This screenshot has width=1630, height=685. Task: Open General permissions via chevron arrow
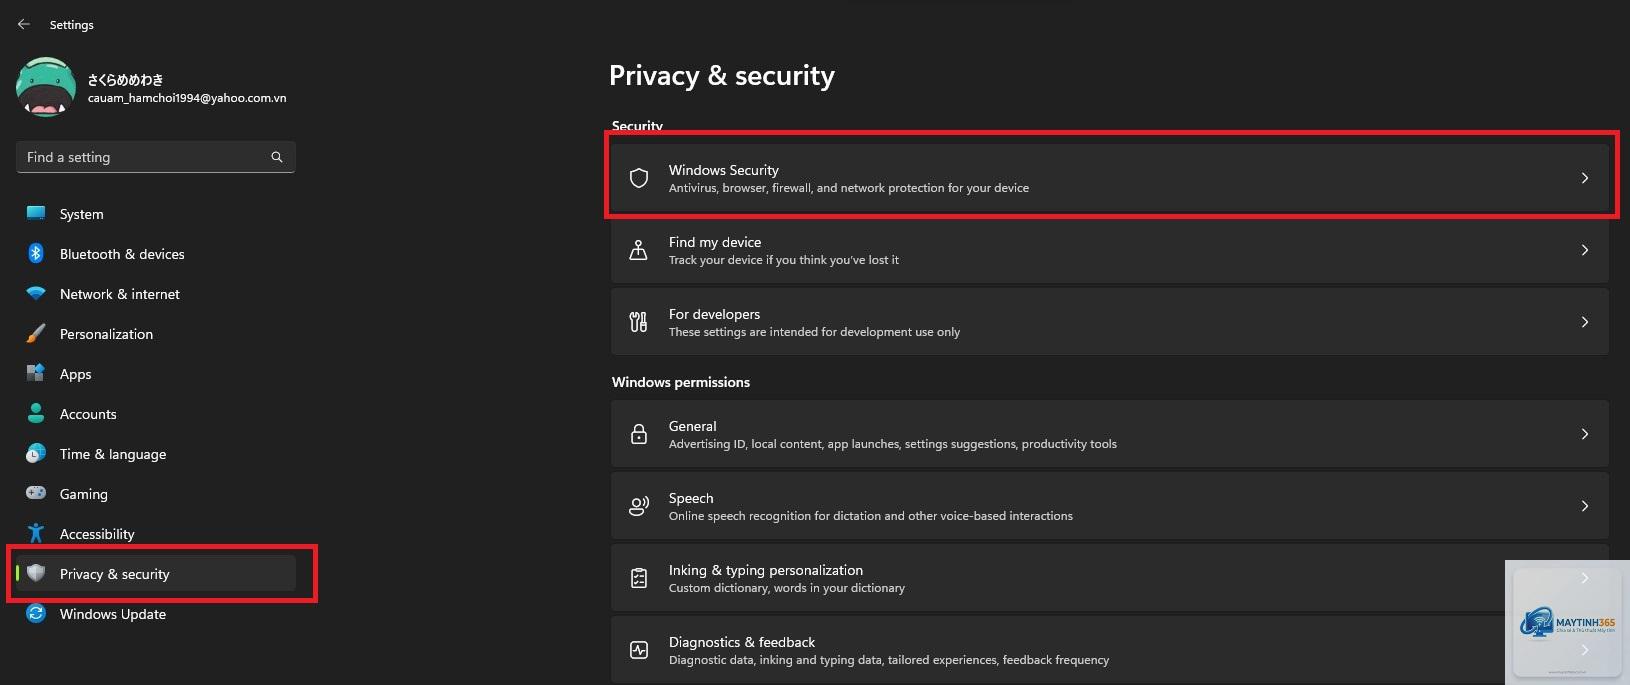[x=1585, y=434]
